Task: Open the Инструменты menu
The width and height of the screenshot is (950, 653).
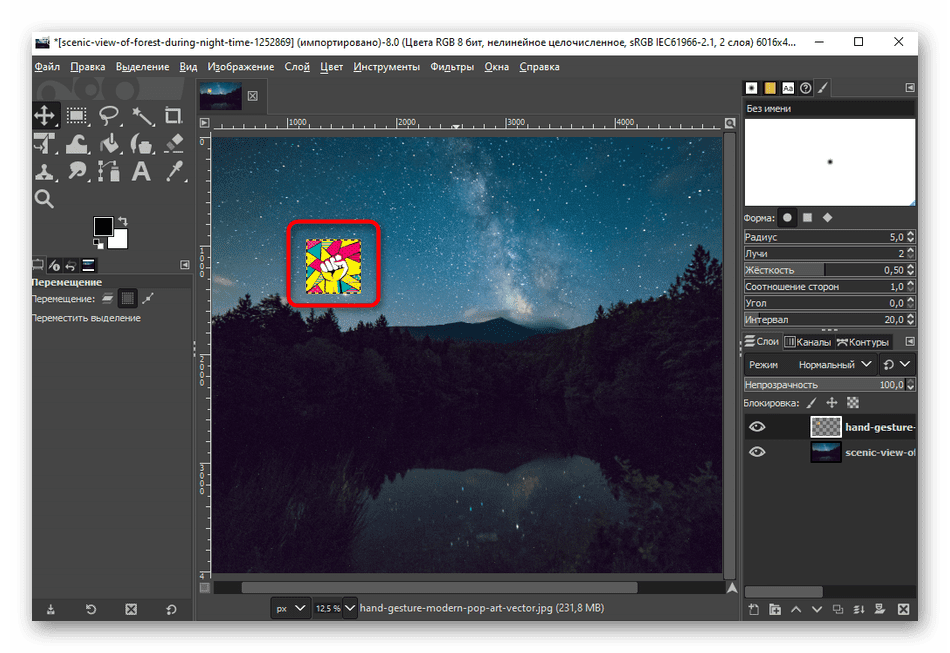Action: [x=387, y=67]
